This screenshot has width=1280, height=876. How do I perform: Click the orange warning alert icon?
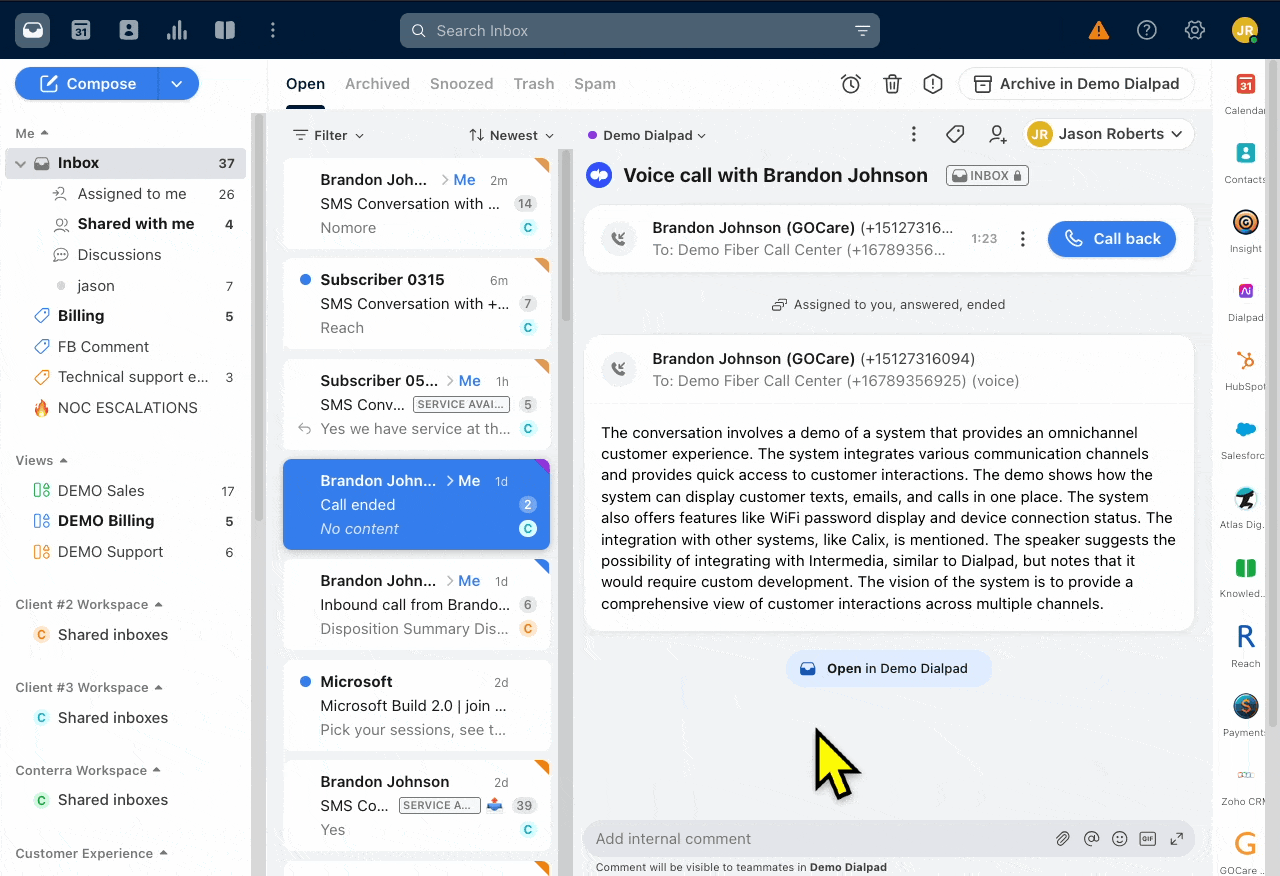[x=1099, y=30]
